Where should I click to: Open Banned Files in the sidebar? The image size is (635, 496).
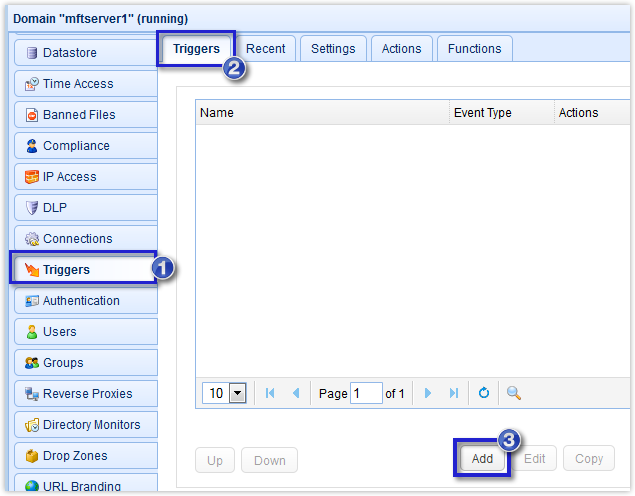point(85,115)
